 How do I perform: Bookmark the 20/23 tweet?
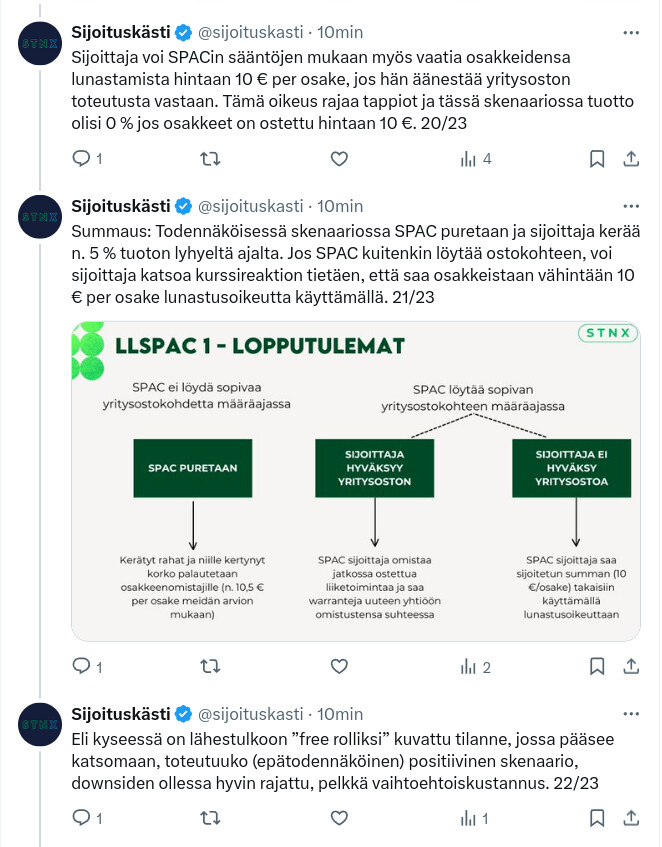[x=596, y=158]
